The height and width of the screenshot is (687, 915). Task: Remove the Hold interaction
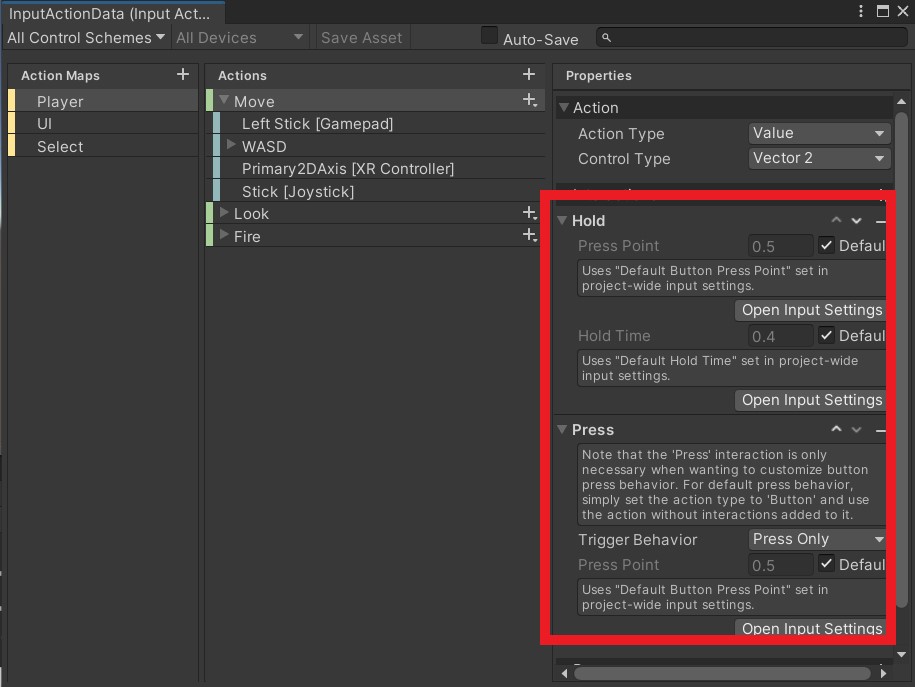tap(880, 221)
